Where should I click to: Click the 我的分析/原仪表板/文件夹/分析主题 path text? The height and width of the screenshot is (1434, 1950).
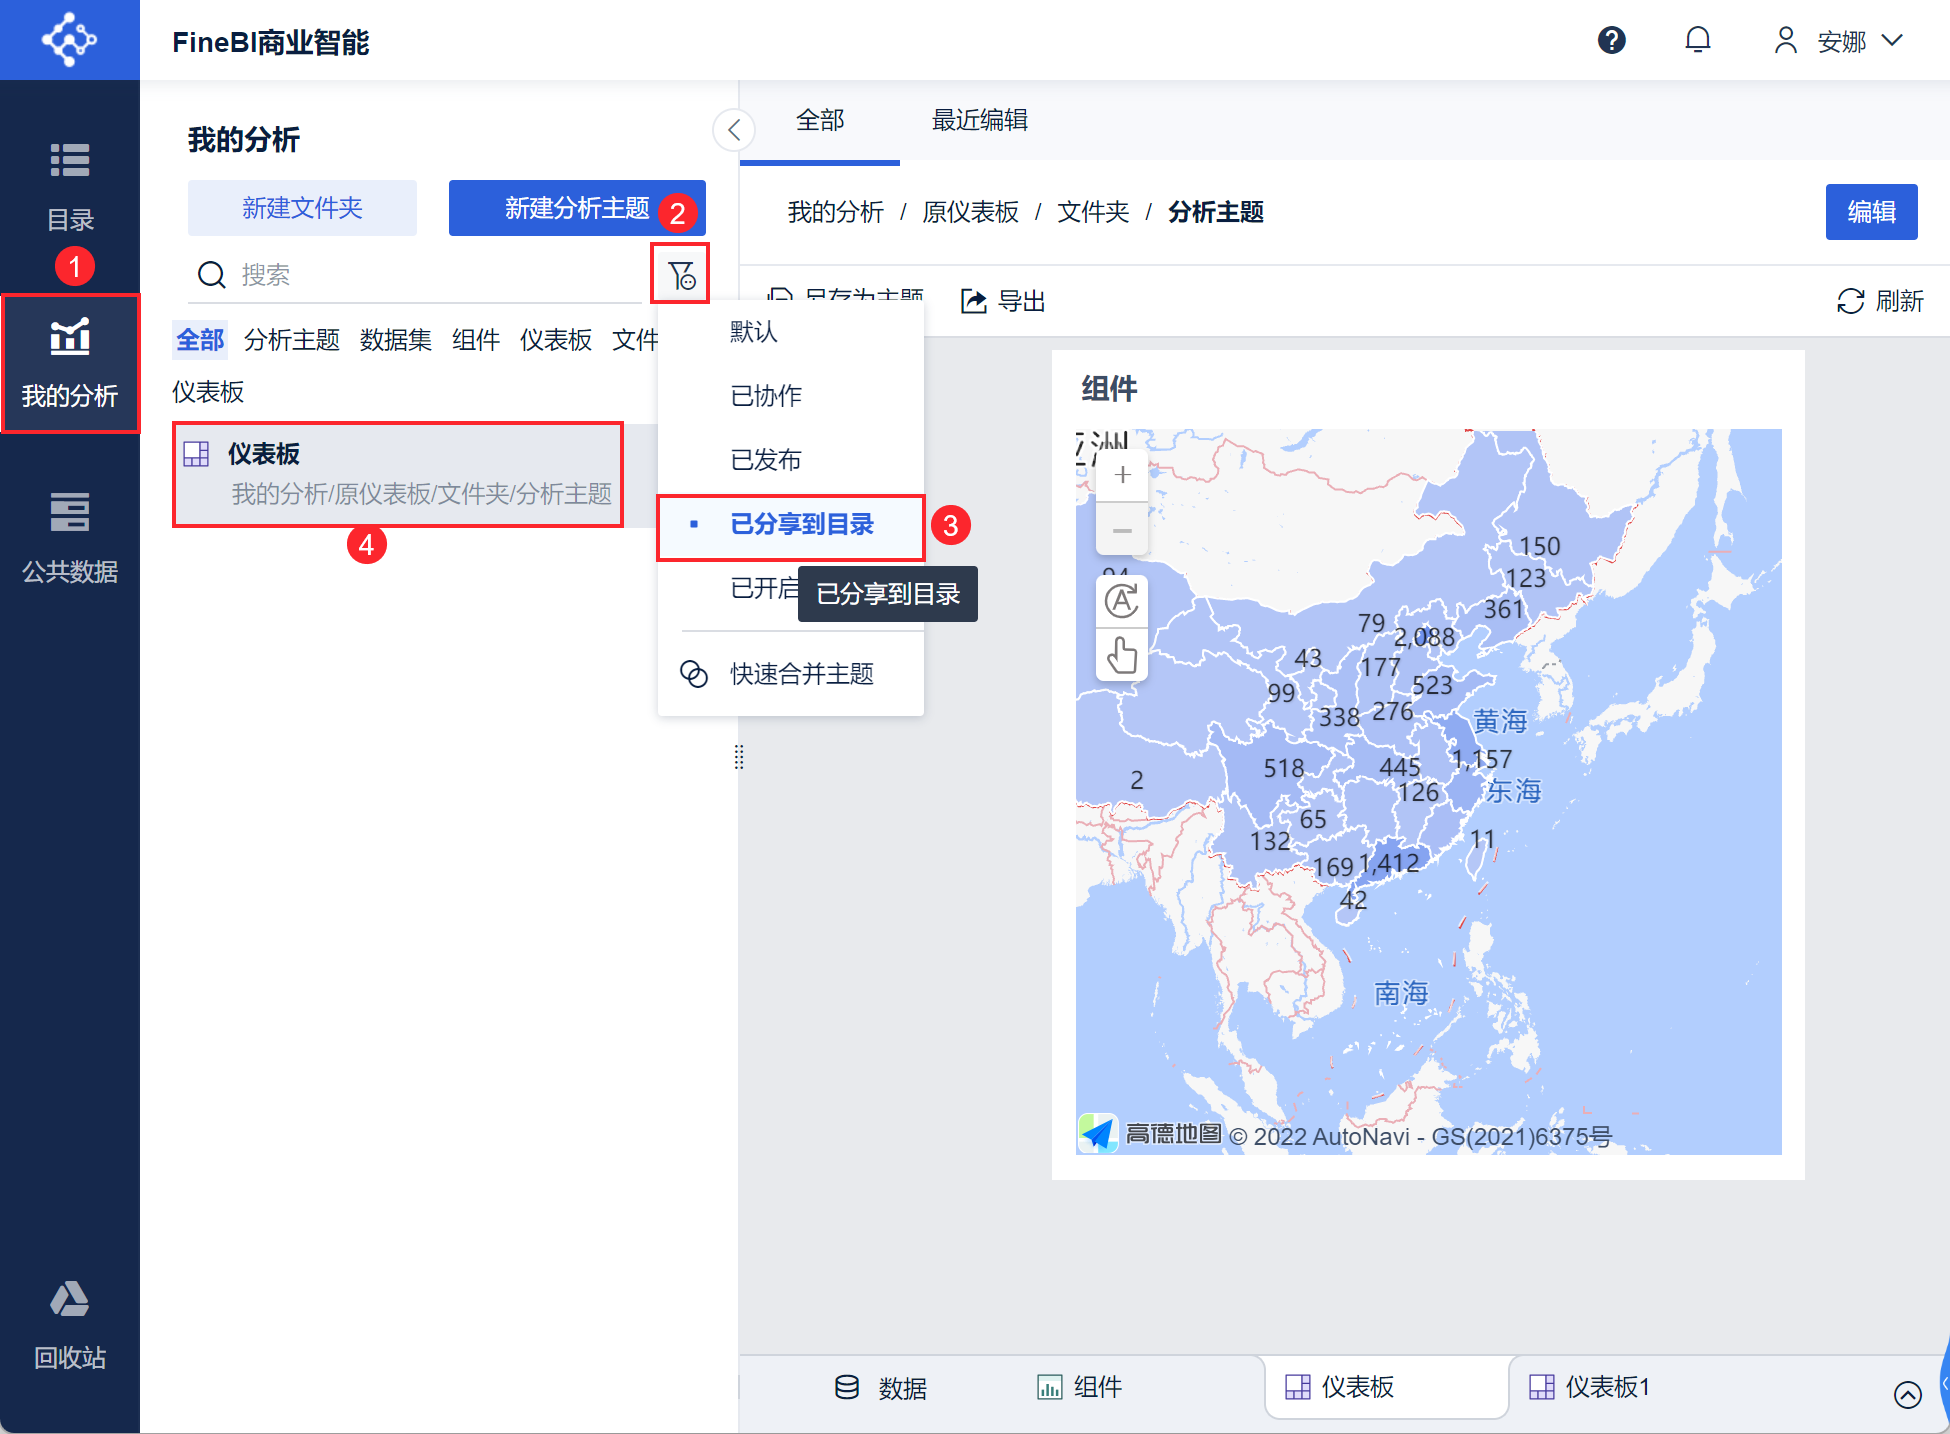click(421, 494)
